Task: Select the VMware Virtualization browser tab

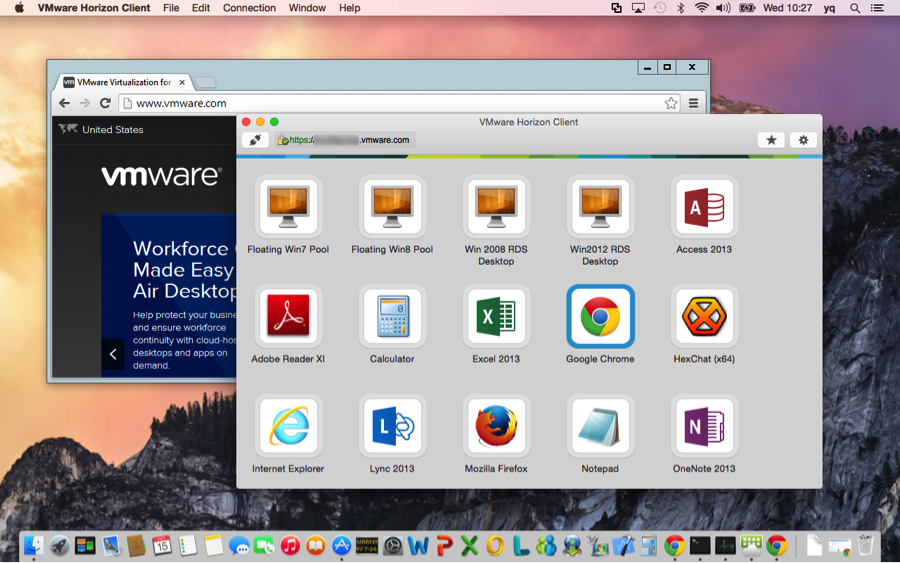Action: click(x=123, y=82)
